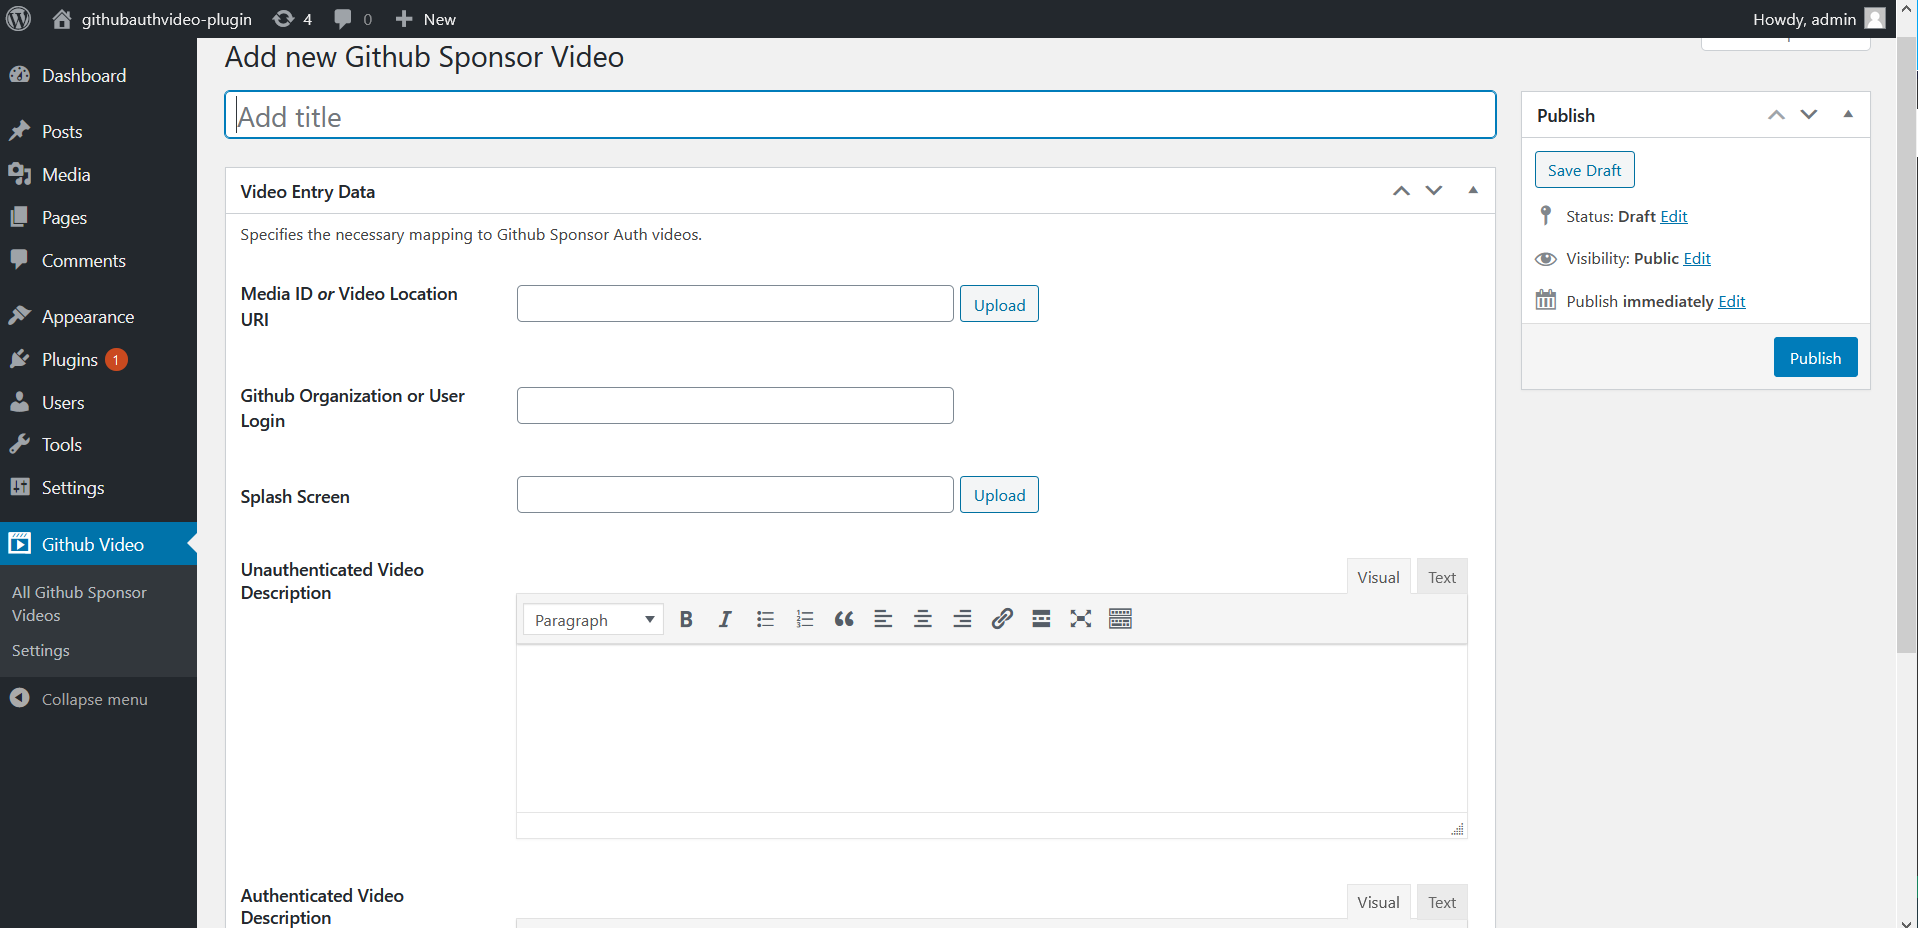Insert a bulleted list
The height and width of the screenshot is (928, 1918).
pyautogui.click(x=765, y=619)
